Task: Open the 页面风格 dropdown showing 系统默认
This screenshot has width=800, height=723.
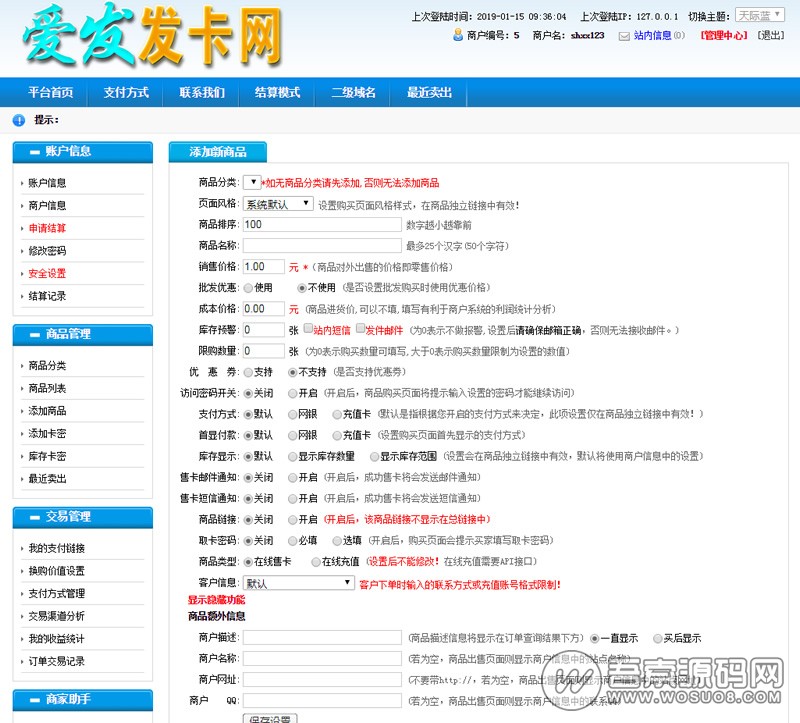Action: [x=278, y=204]
